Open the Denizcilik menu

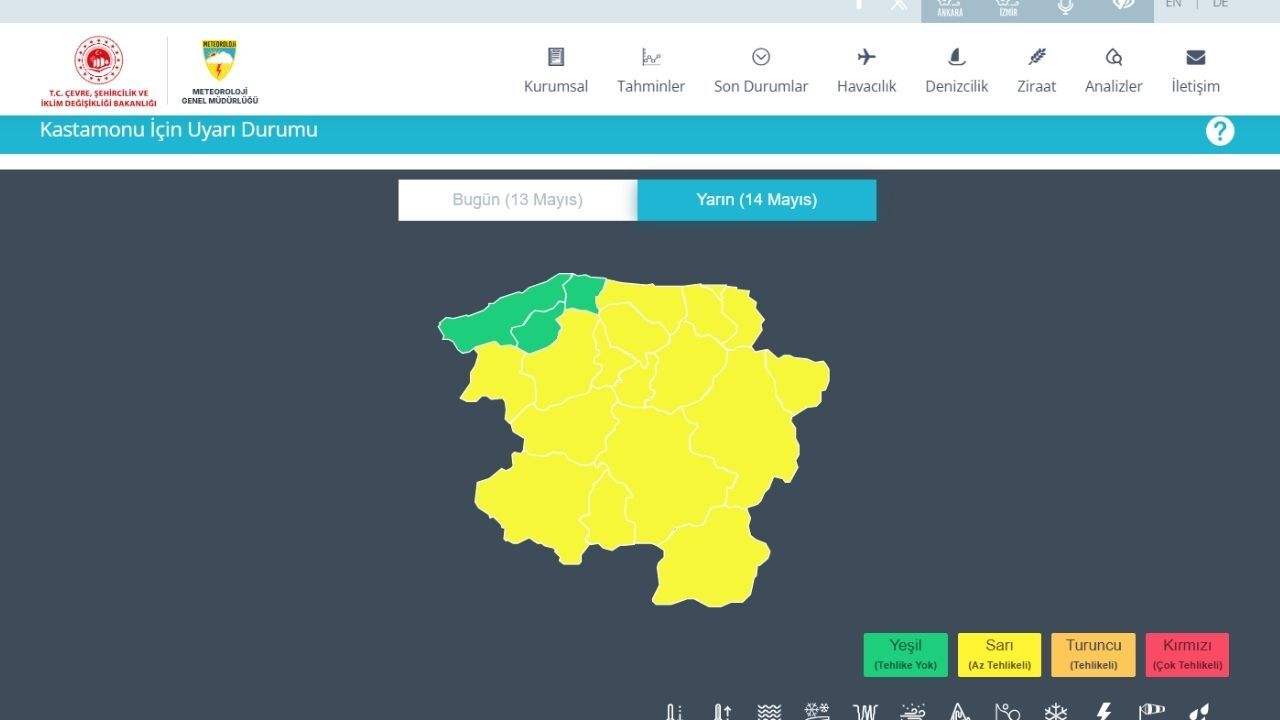click(x=957, y=71)
